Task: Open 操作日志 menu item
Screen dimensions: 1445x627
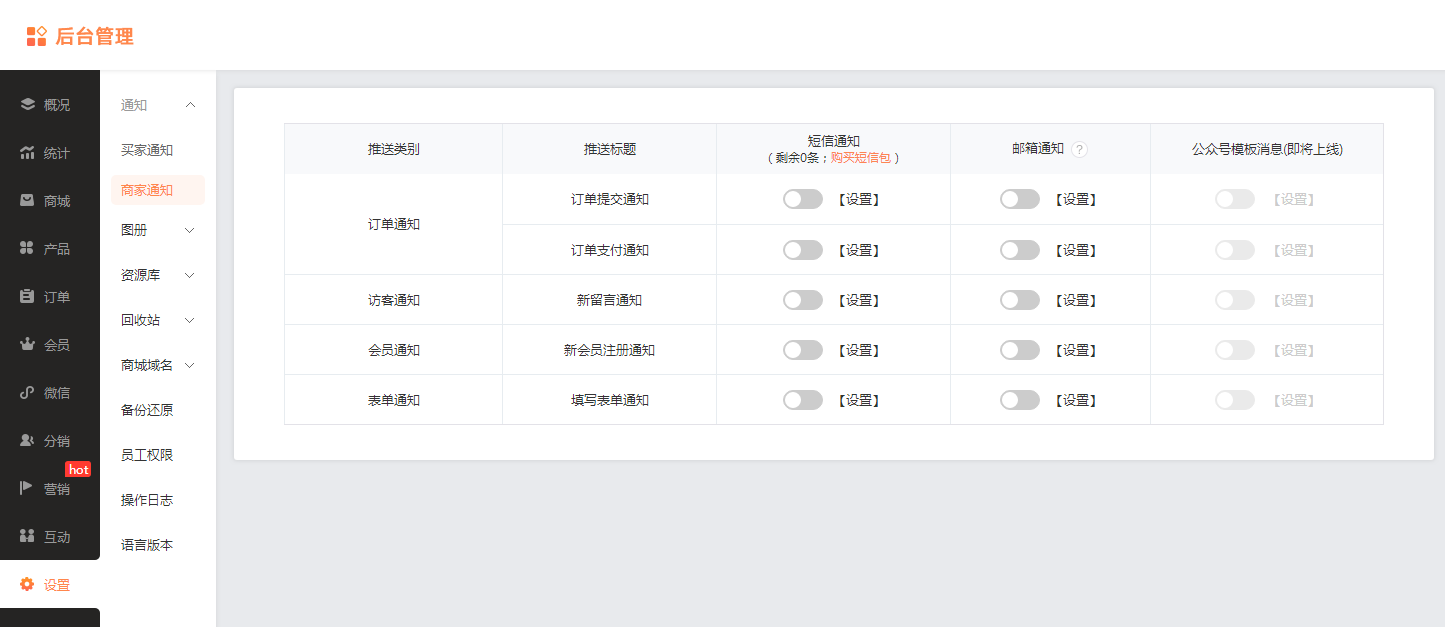Action: 147,500
